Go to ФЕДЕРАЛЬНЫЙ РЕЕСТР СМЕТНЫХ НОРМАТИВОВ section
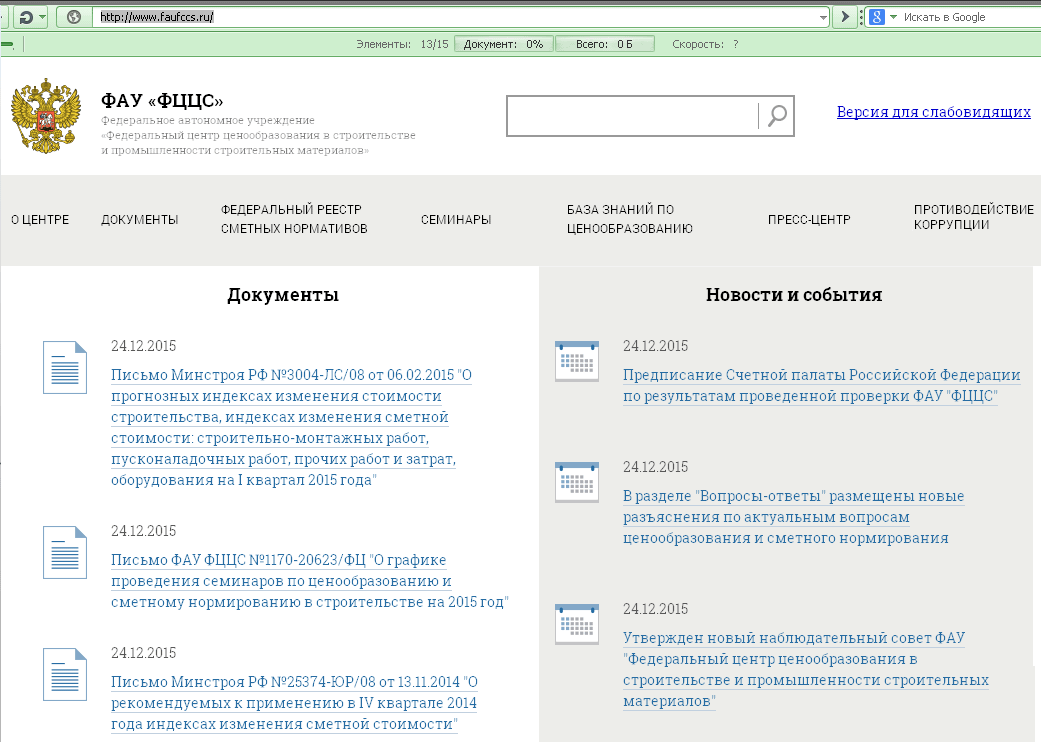This screenshot has width=1041, height=742. click(294, 219)
